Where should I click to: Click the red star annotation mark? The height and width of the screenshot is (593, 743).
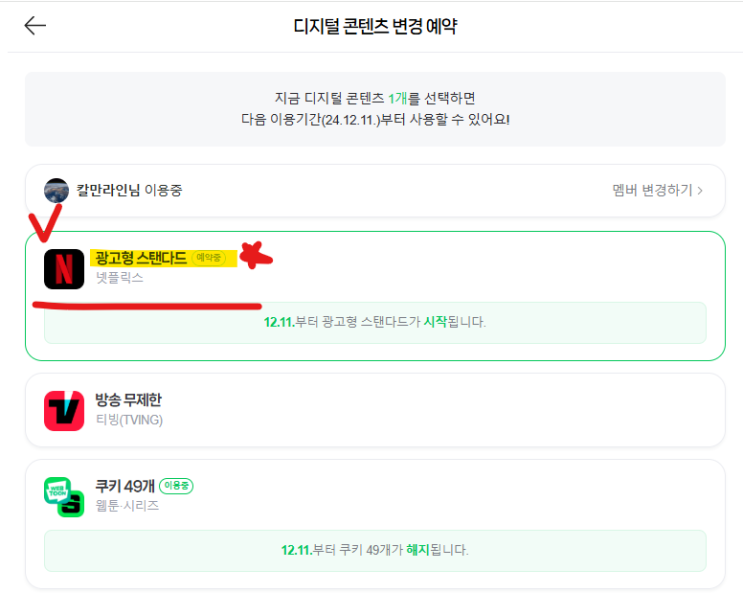[257, 257]
